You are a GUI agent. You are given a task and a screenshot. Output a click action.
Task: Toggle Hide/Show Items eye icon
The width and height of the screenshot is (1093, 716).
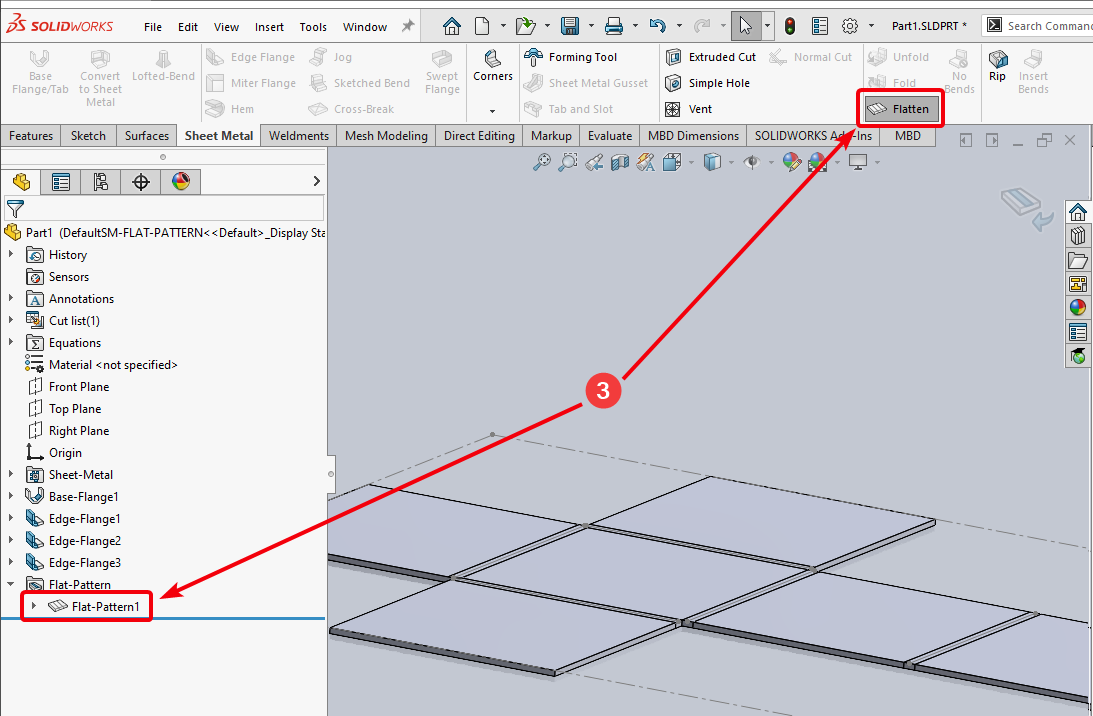(x=751, y=162)
